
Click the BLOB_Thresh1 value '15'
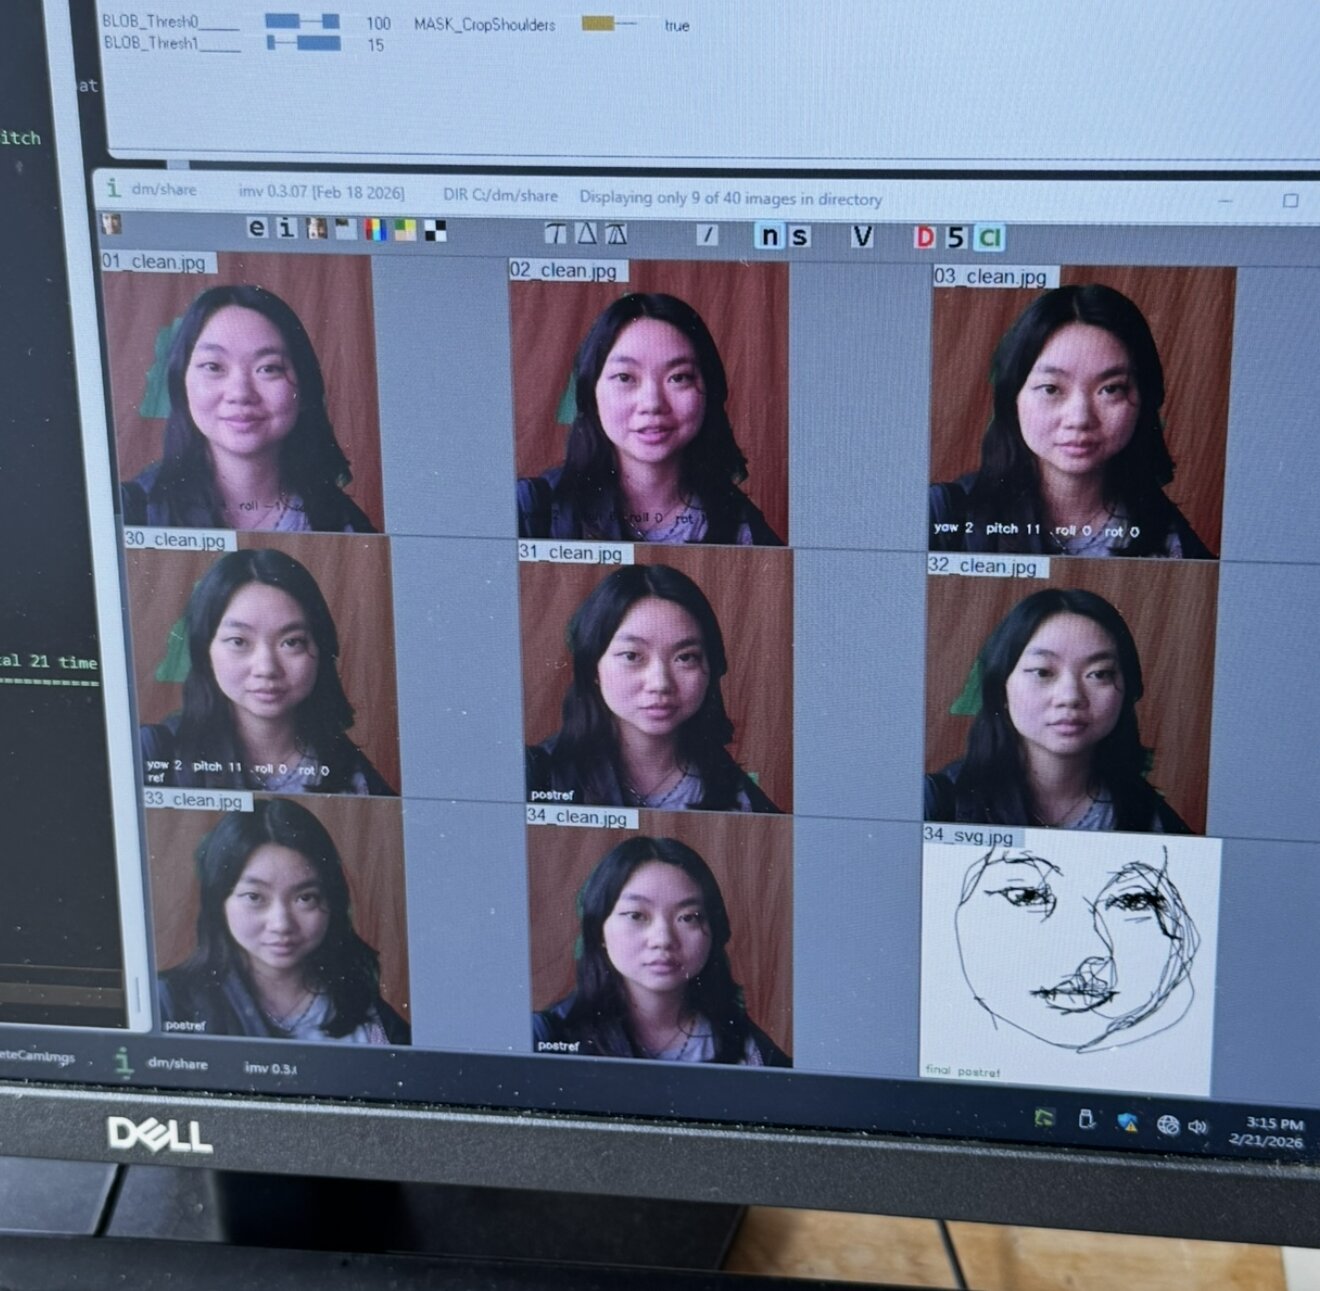coord(375,45)
